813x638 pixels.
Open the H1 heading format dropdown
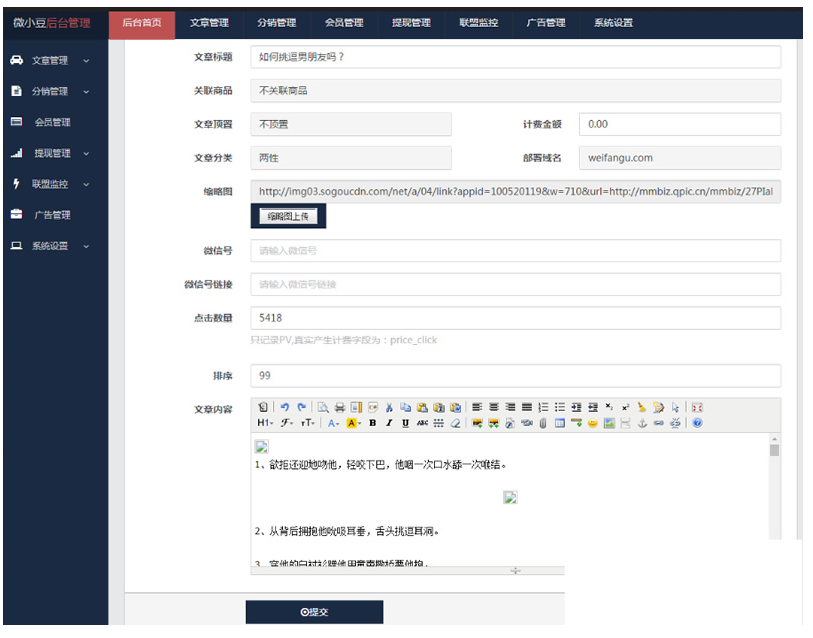[264, 423]
